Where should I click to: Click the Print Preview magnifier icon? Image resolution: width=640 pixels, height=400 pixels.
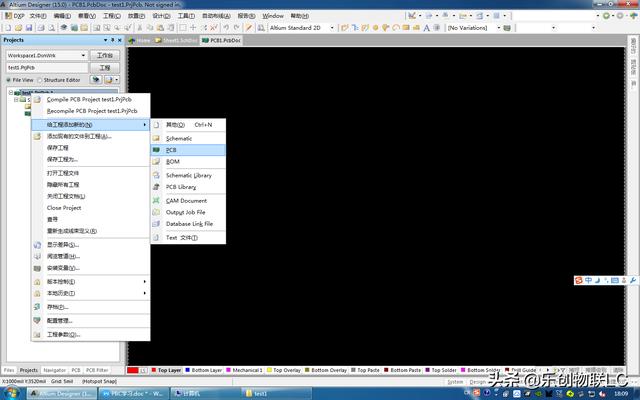[51, 28]
